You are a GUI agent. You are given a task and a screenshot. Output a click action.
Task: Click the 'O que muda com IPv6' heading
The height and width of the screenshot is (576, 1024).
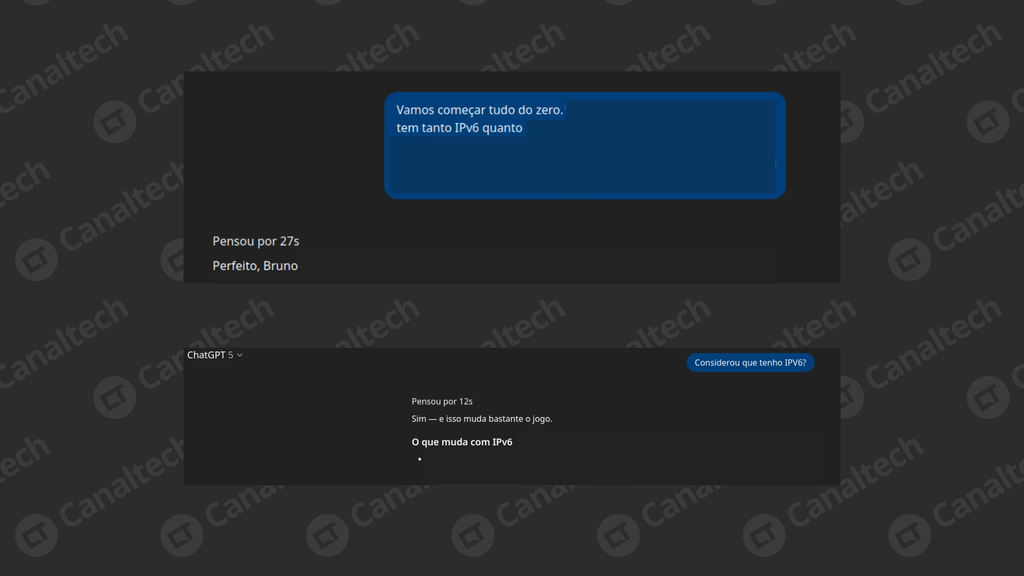point(462,442)
